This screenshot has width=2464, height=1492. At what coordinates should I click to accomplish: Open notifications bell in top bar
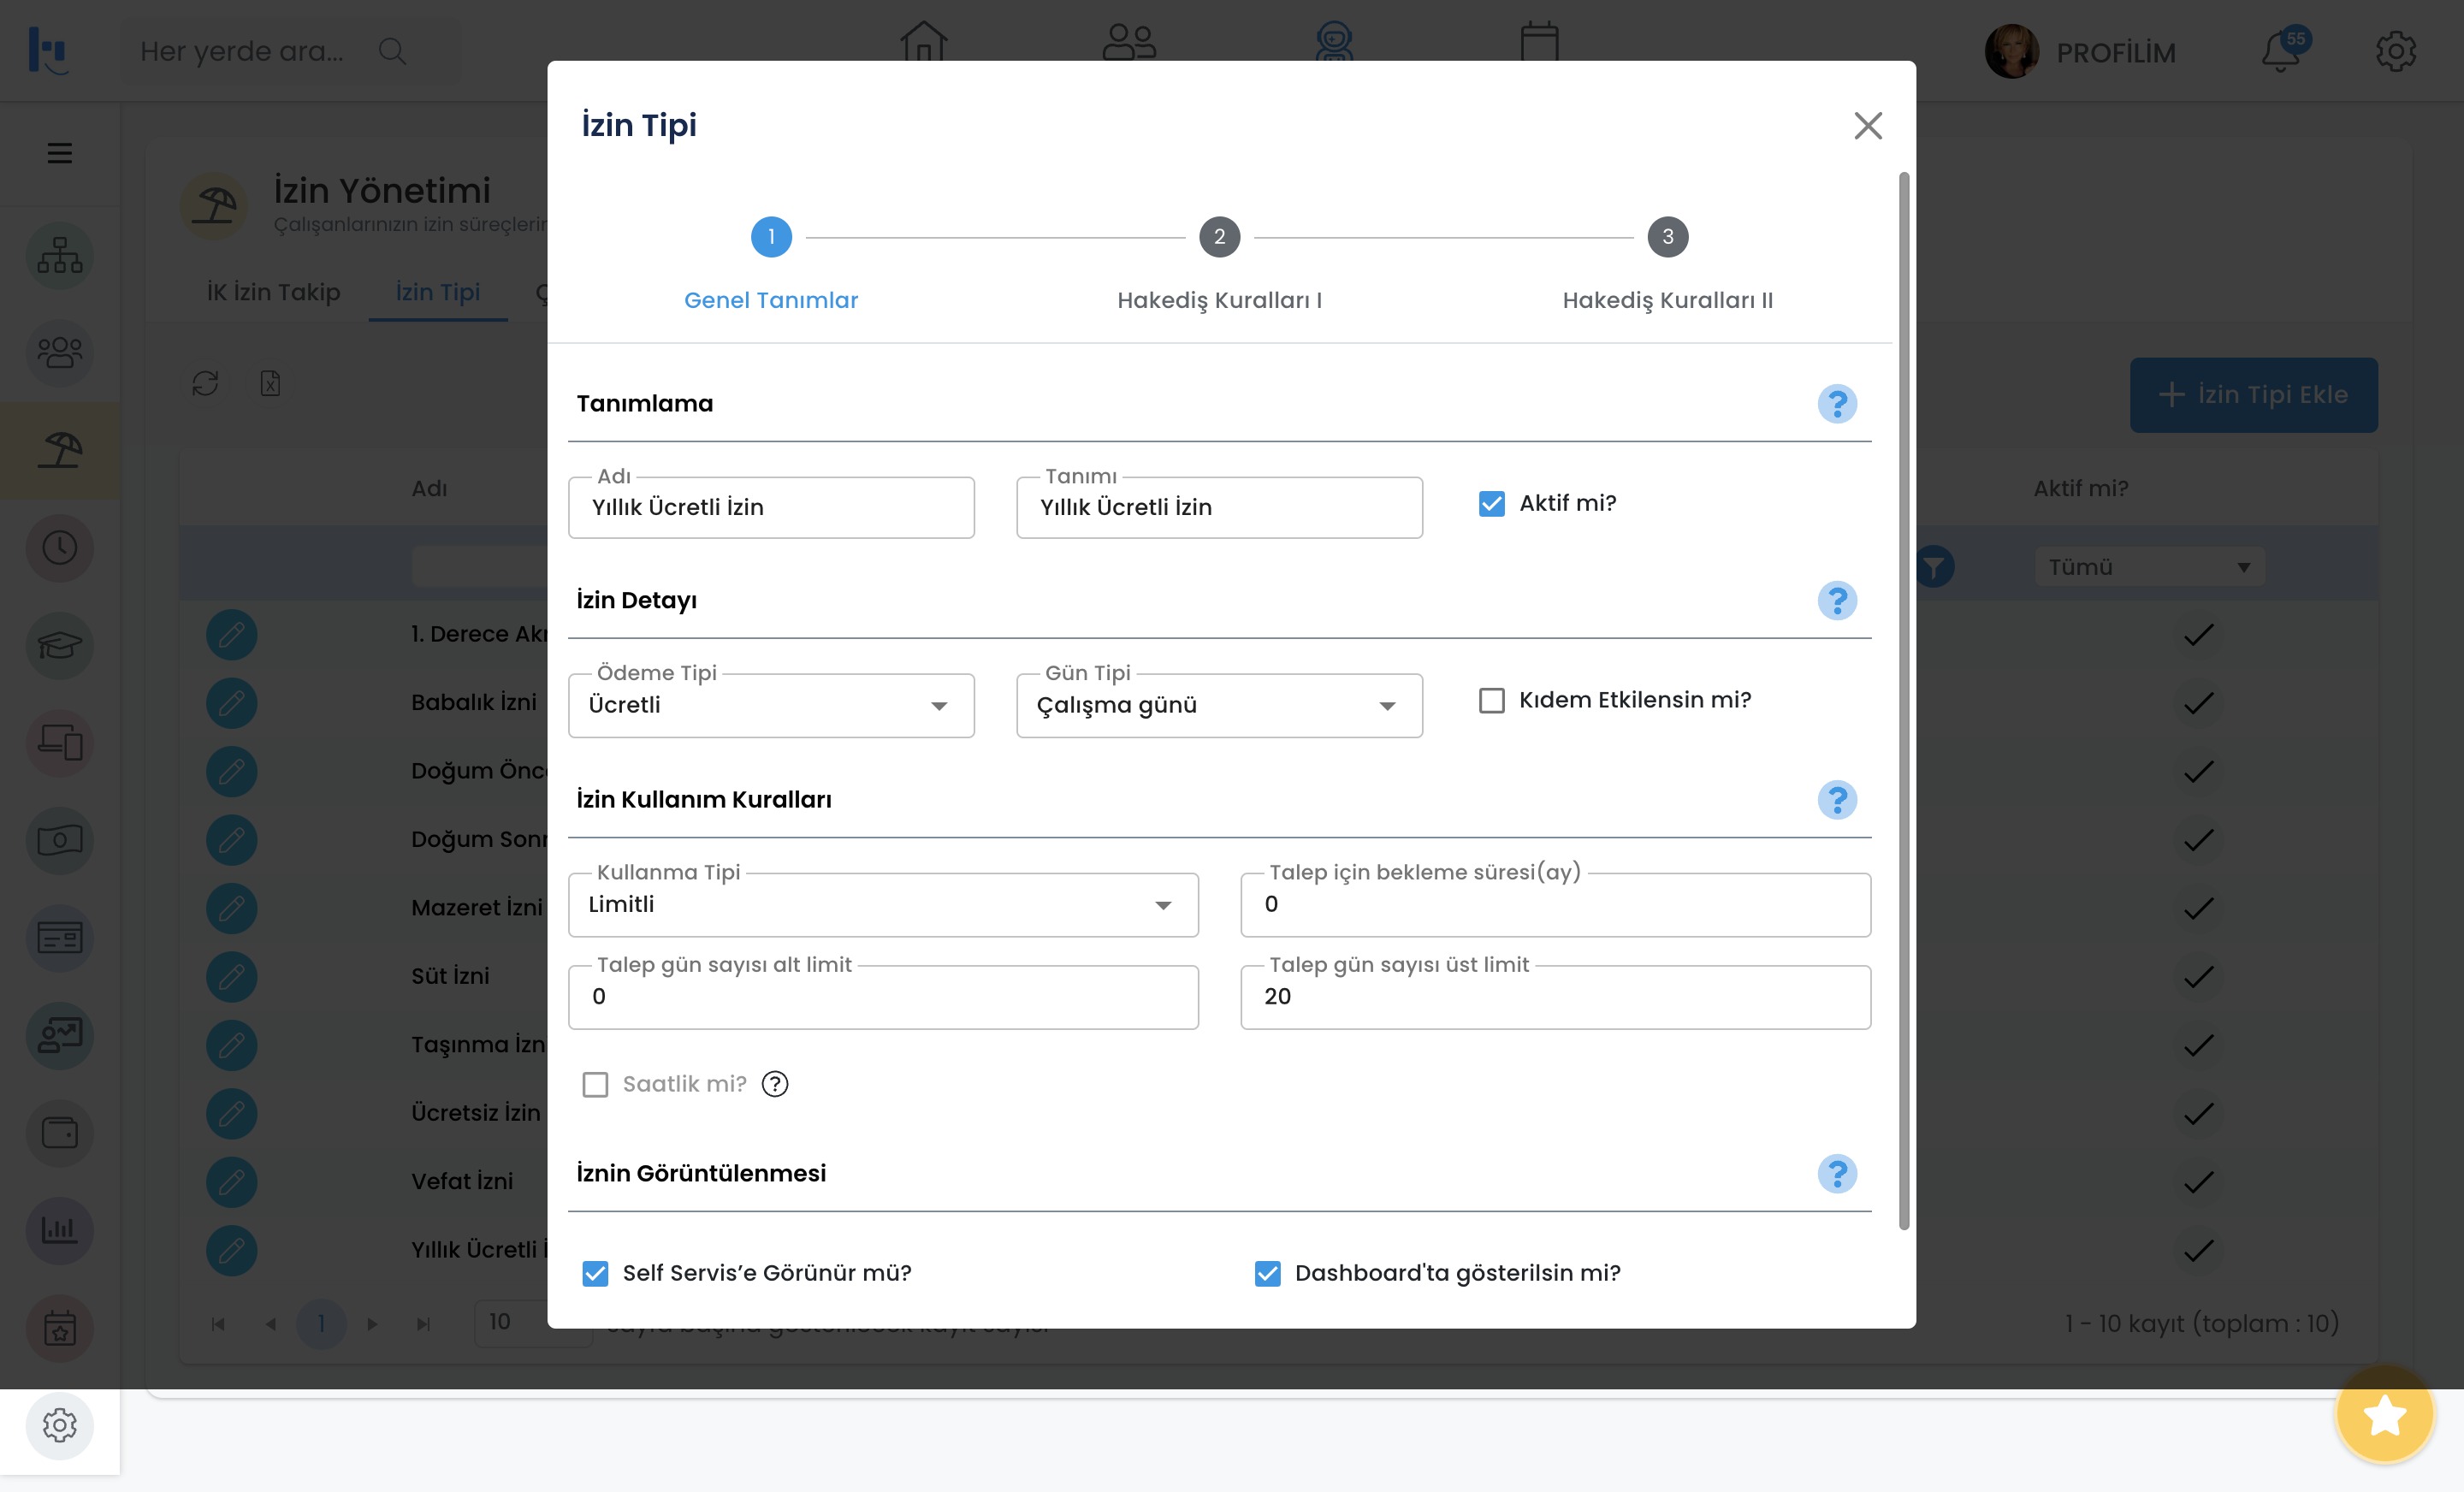coord(2281,52)
